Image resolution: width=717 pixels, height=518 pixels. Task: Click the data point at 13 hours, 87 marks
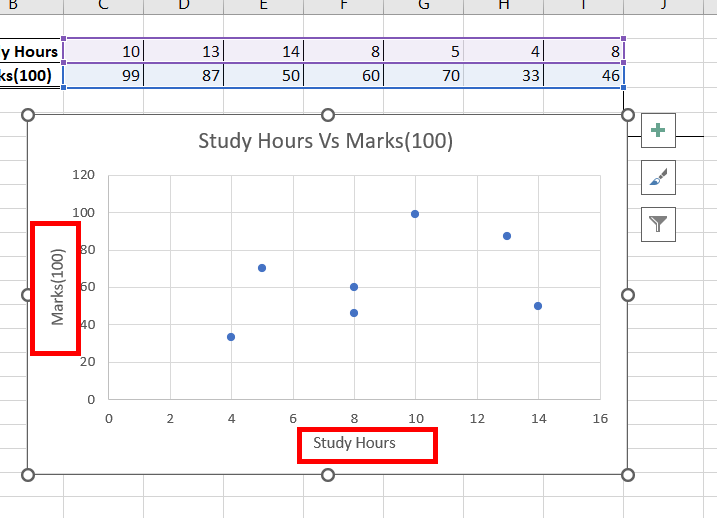pyautogui.click(x=507, y=236)
